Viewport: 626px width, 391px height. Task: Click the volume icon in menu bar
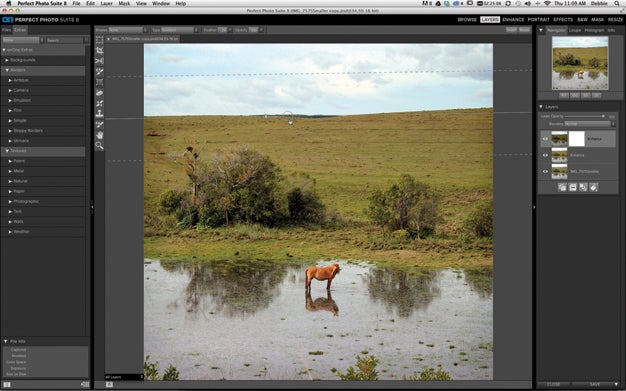point(527,4)
